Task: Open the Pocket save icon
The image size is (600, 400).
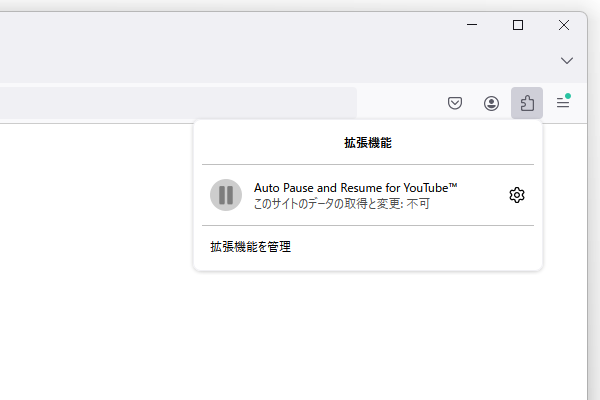Action: [455, 103]
